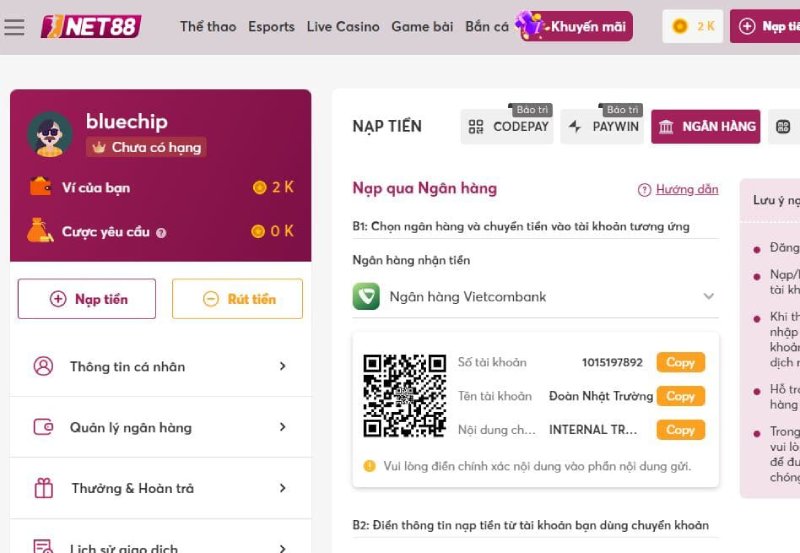Open the Game bài menu
Viewport: 800px width, 553px height.
(422, 27)
